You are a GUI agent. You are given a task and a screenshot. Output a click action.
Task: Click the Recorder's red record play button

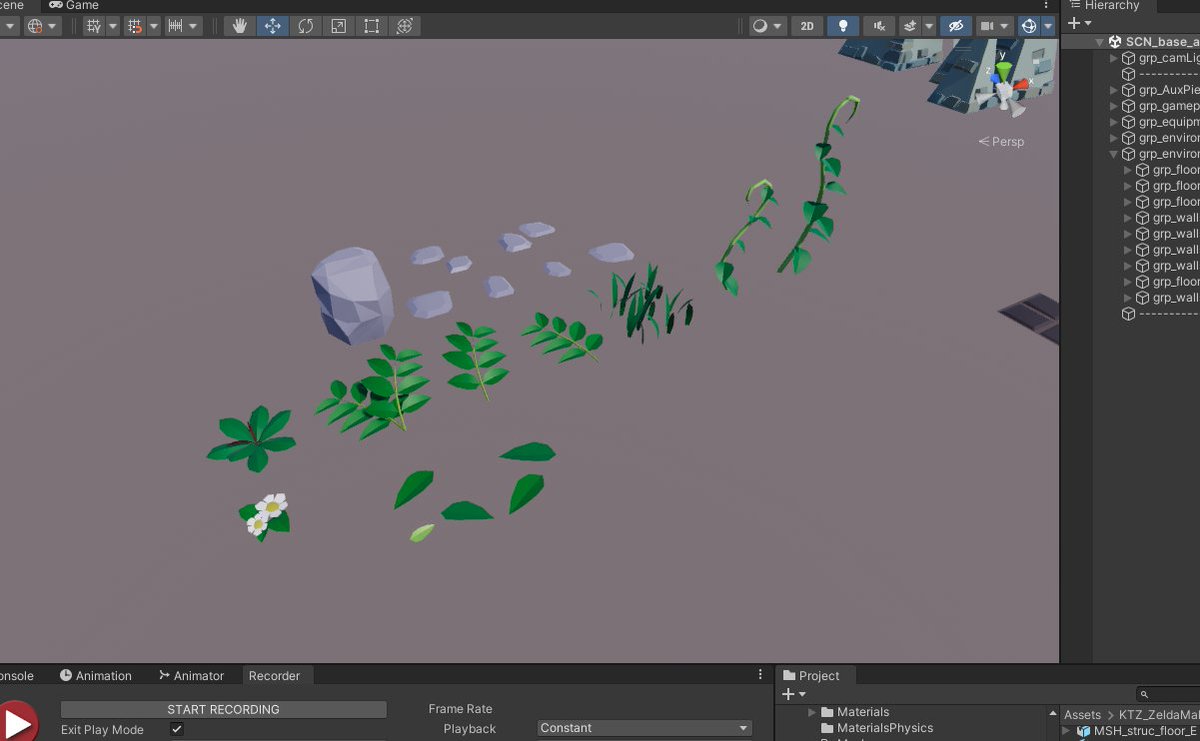16,722
